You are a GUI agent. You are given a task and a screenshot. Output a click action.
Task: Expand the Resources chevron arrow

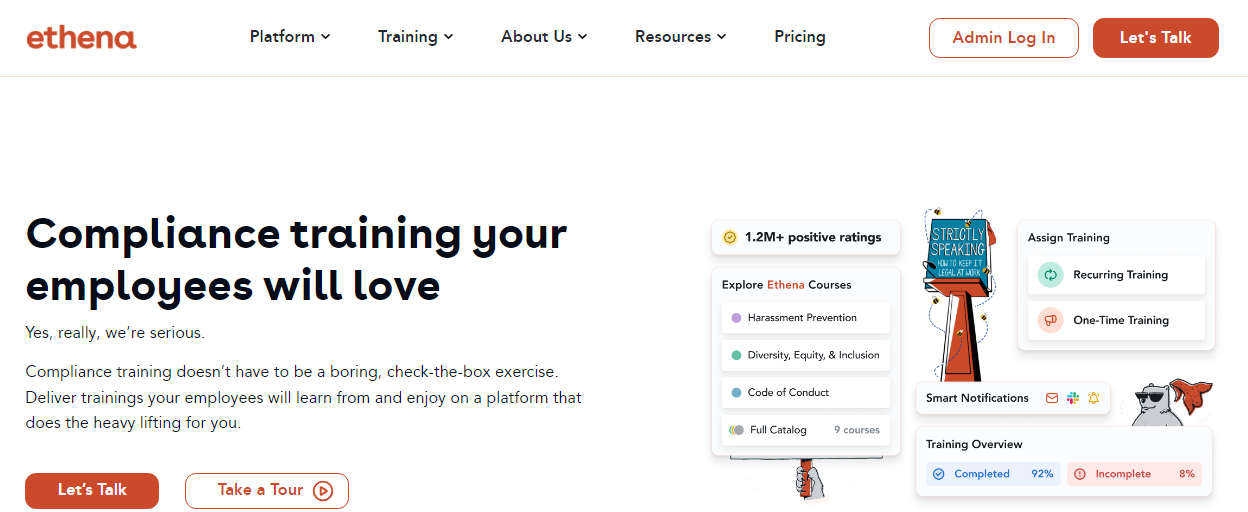click(721, 37)
